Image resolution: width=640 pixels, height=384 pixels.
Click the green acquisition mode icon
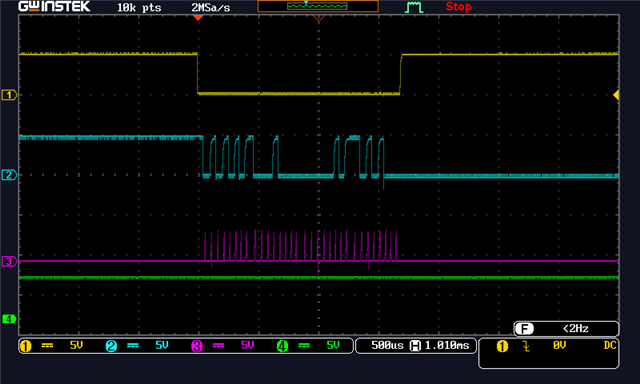413,7
